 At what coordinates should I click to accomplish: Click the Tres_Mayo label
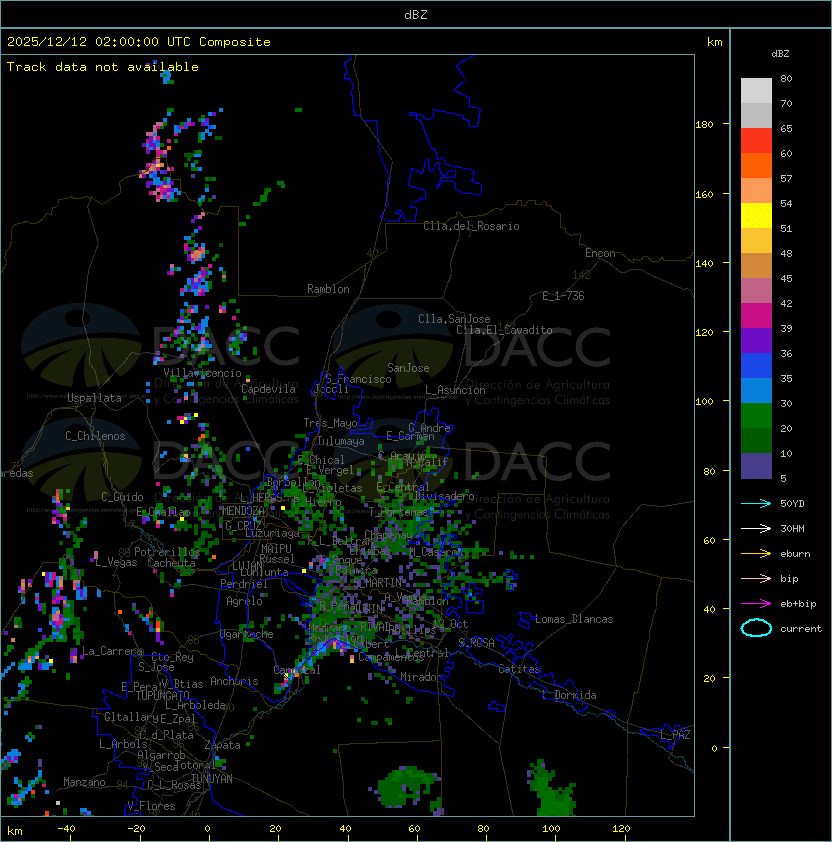pyautogui.click(x=330, y=423)
